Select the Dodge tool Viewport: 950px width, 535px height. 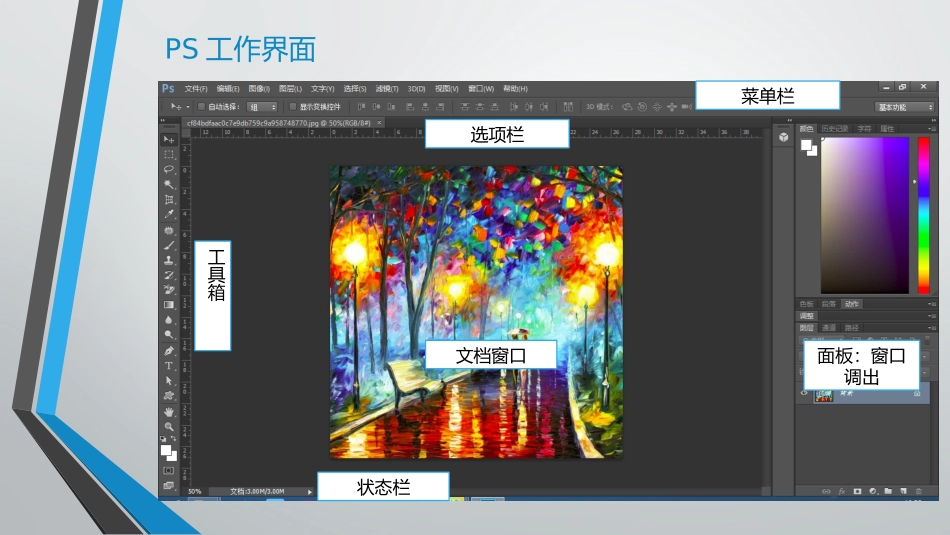169,334
